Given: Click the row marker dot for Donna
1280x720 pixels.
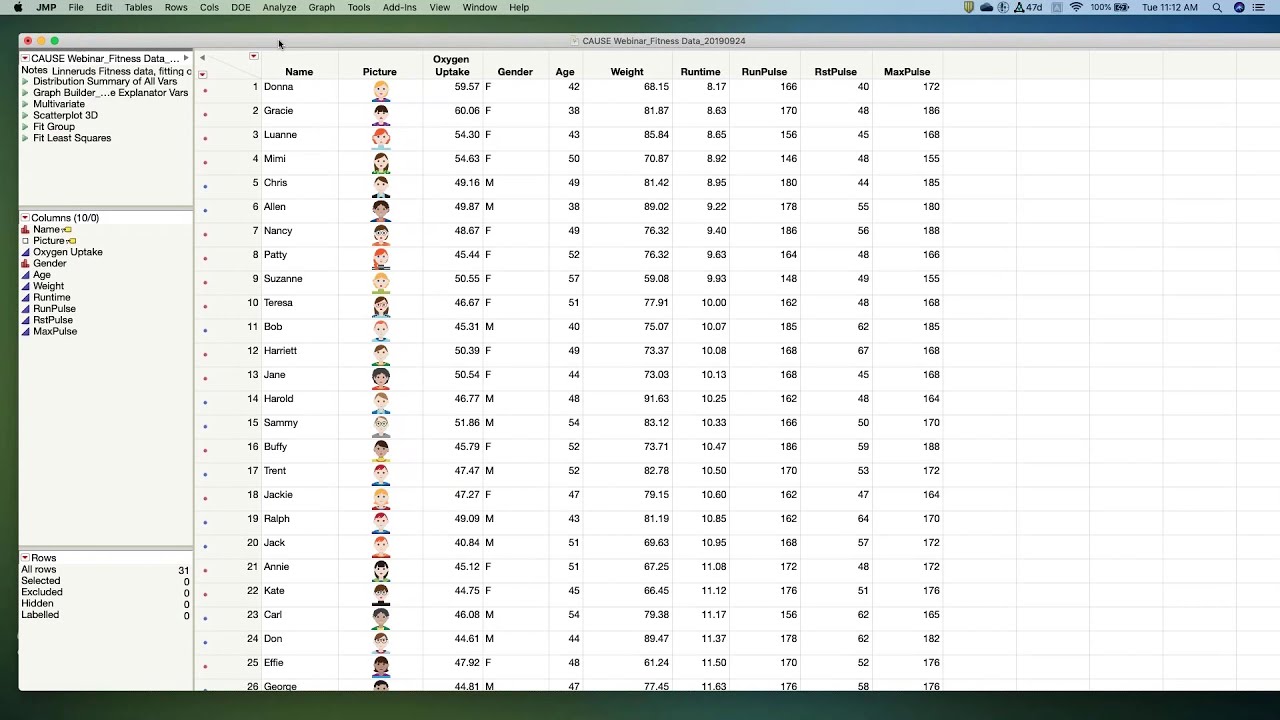Looking at the screenshot, I should click(x=205, y=90).
